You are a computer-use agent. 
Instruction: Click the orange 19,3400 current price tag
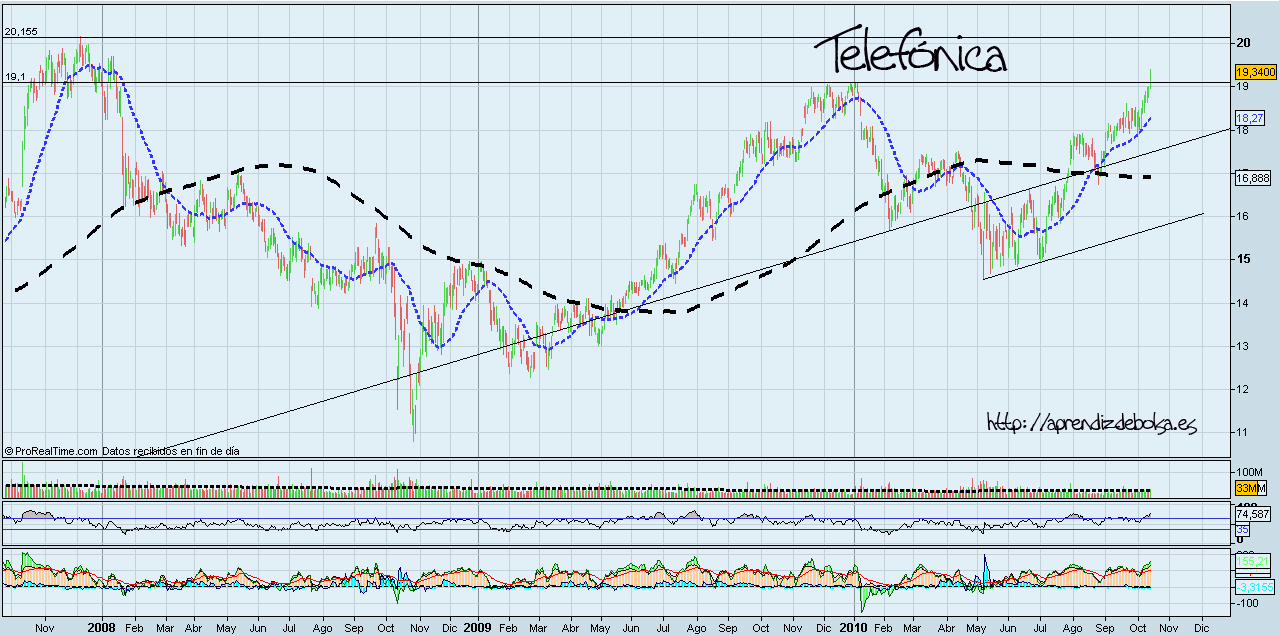pos(1255,72)
